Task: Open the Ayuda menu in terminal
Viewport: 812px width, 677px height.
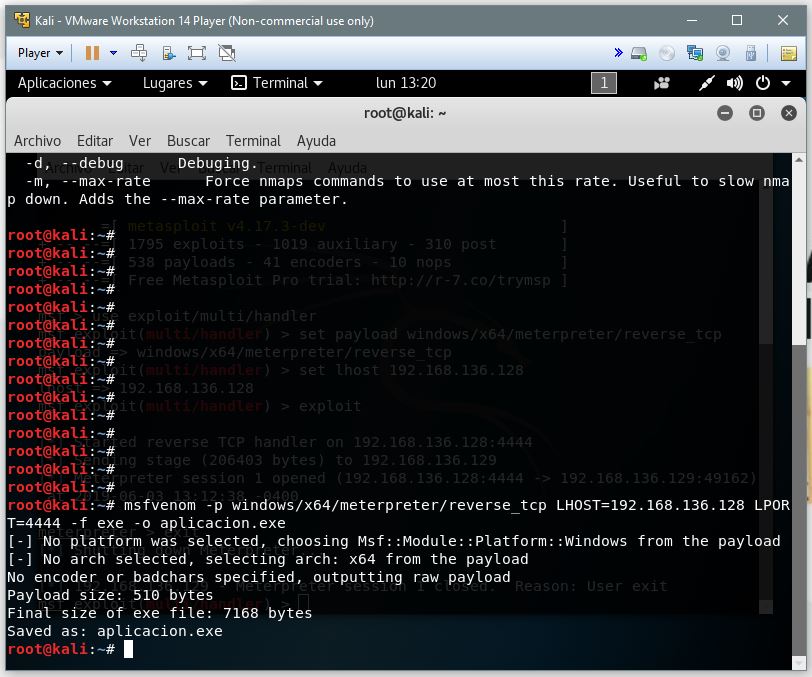Action: point(316,141)
